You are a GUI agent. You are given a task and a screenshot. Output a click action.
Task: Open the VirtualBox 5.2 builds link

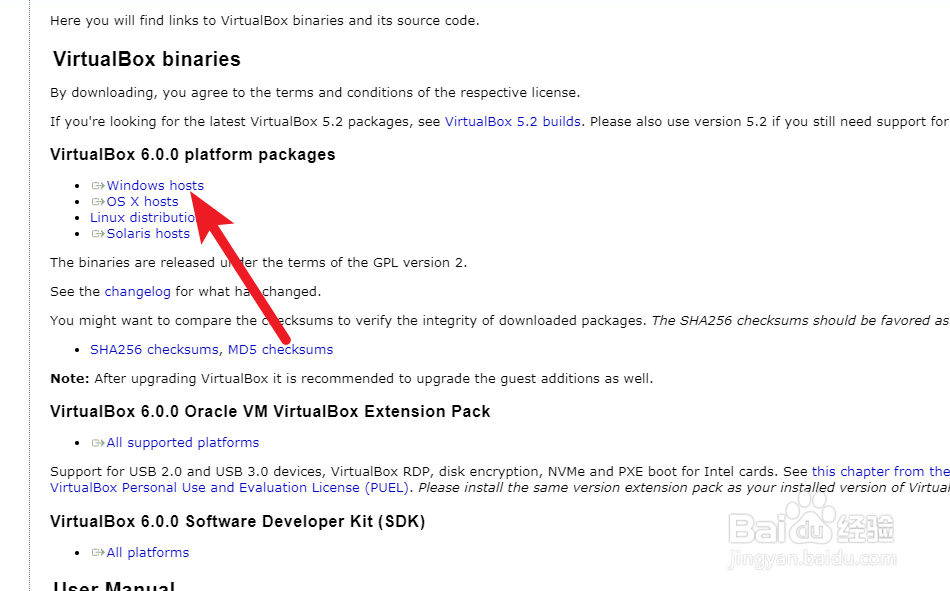point(513,121)
